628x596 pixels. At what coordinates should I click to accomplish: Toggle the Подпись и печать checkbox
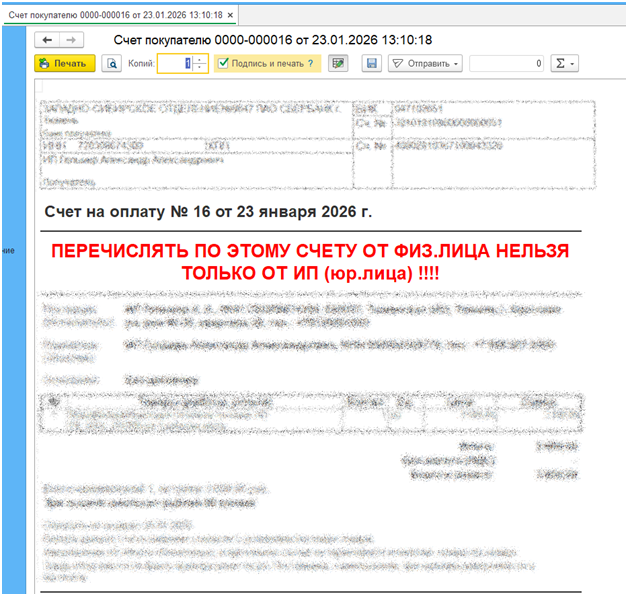click(224, 63)
